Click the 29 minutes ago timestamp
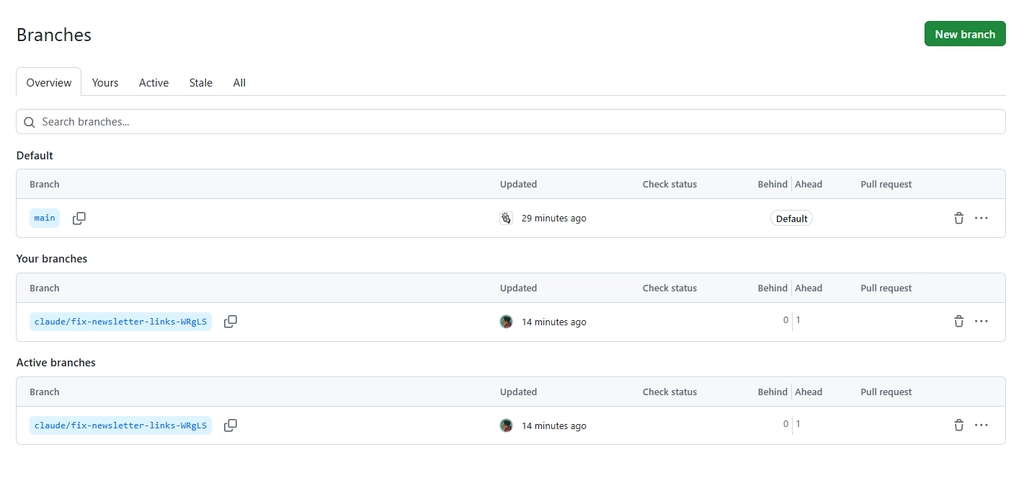1024x481 pixels. pos(554,218)
